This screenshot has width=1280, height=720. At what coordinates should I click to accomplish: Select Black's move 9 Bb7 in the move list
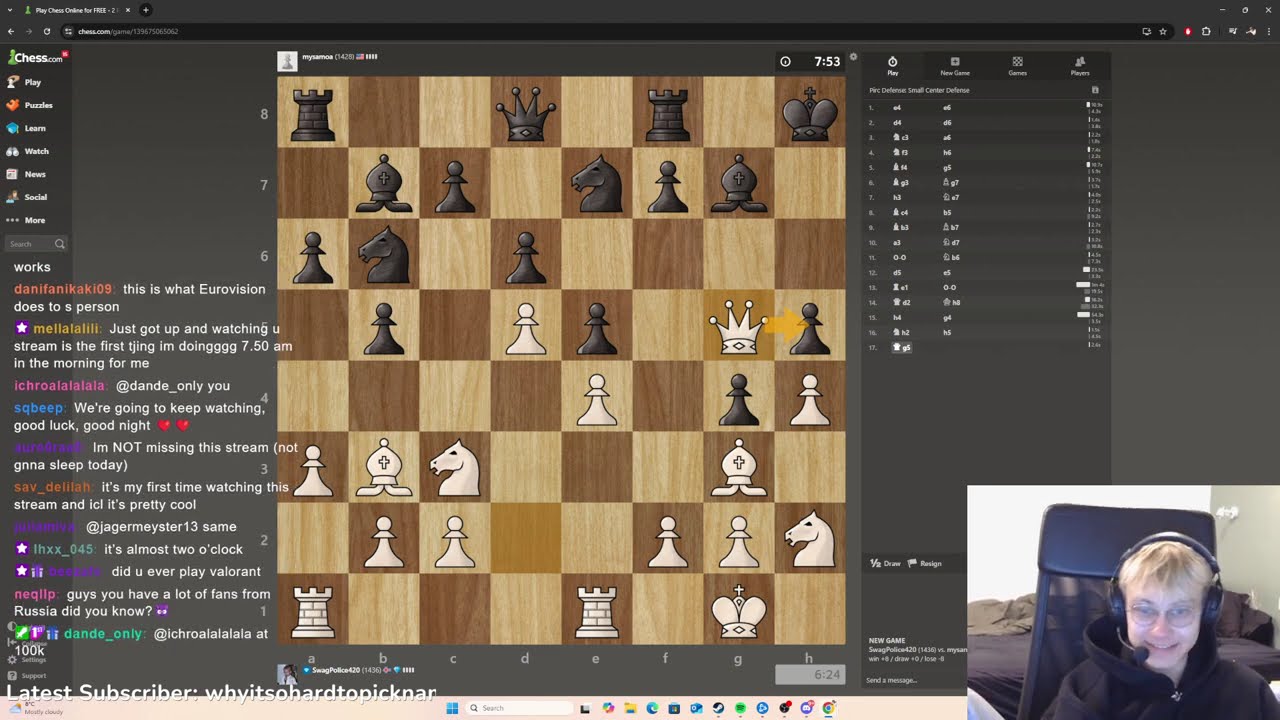[x=951, y=227]
